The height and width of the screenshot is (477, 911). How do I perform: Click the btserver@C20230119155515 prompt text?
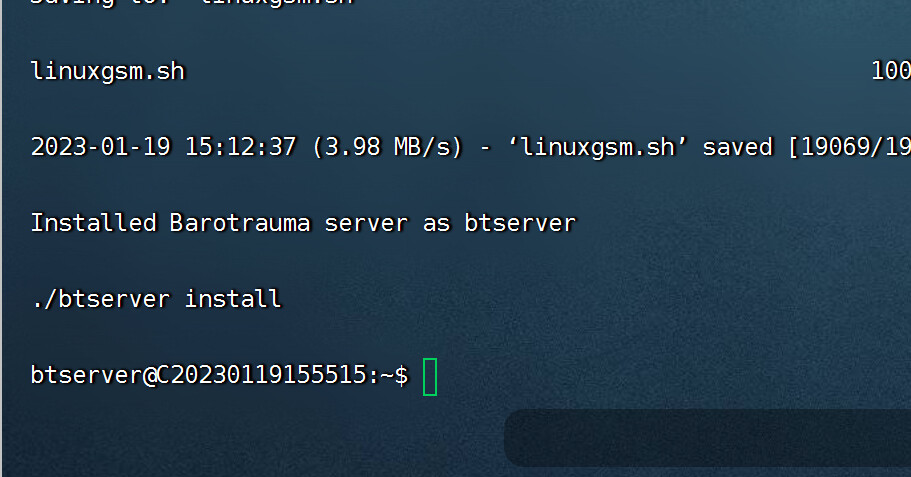click(x=200, y=375)
